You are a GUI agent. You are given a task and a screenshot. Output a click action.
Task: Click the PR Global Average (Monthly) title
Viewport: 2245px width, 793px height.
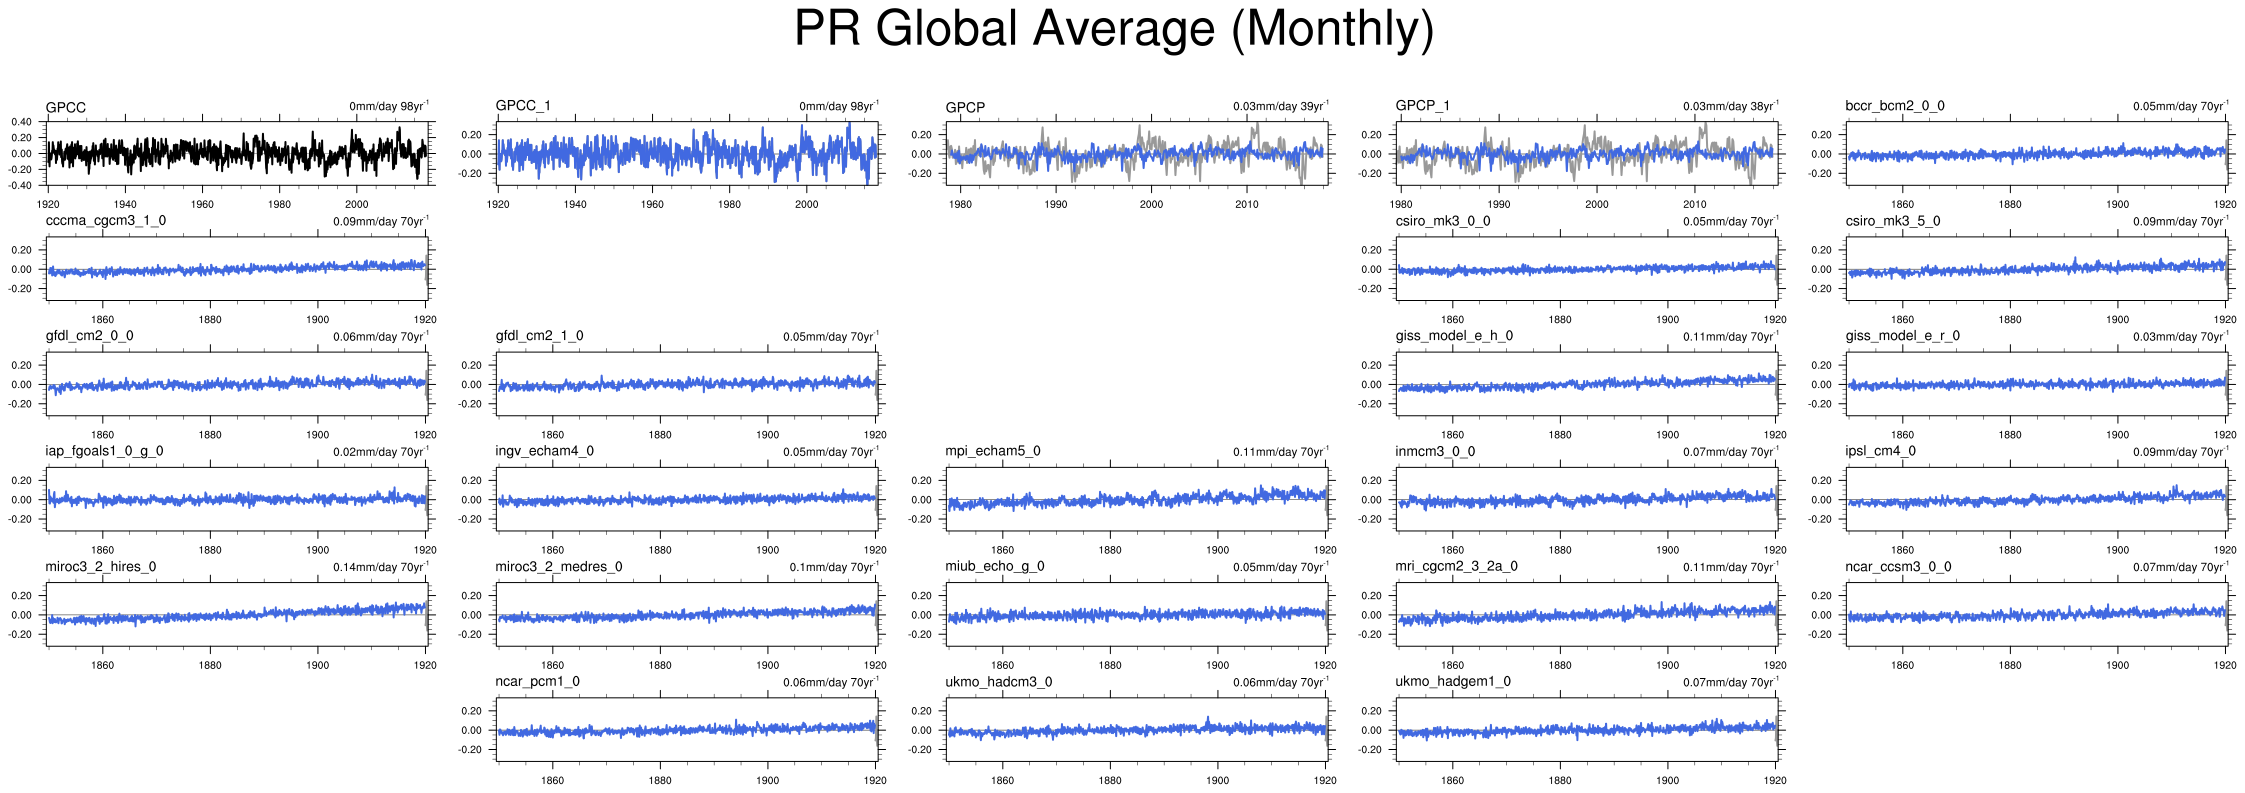(x=1114, y=29)
